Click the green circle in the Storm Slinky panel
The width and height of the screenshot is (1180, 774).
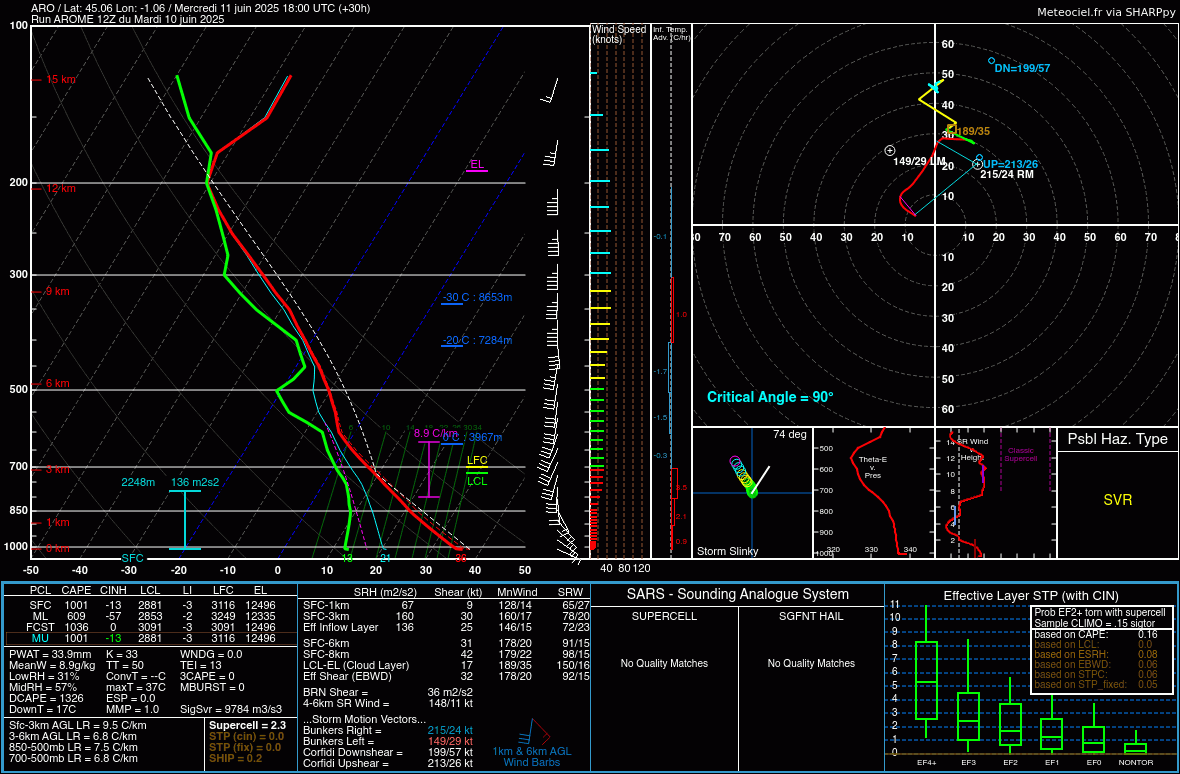point(752,492)
